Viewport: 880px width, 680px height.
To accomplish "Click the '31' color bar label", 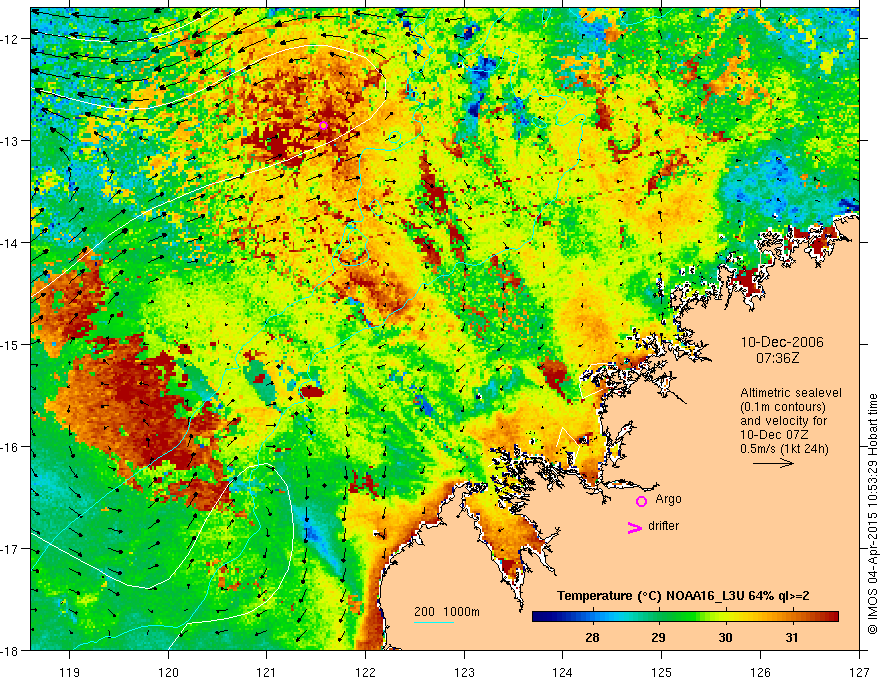I will pos(791,637).
